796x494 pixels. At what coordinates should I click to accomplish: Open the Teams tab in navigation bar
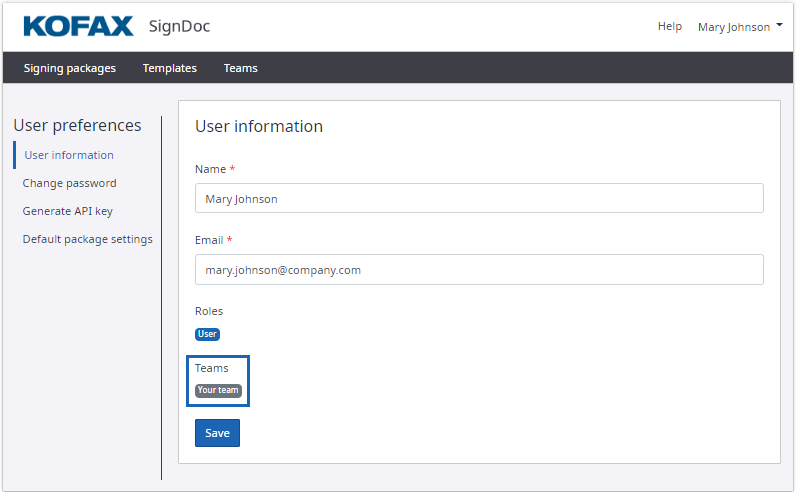pyautogui.click(x=240, y=68)
